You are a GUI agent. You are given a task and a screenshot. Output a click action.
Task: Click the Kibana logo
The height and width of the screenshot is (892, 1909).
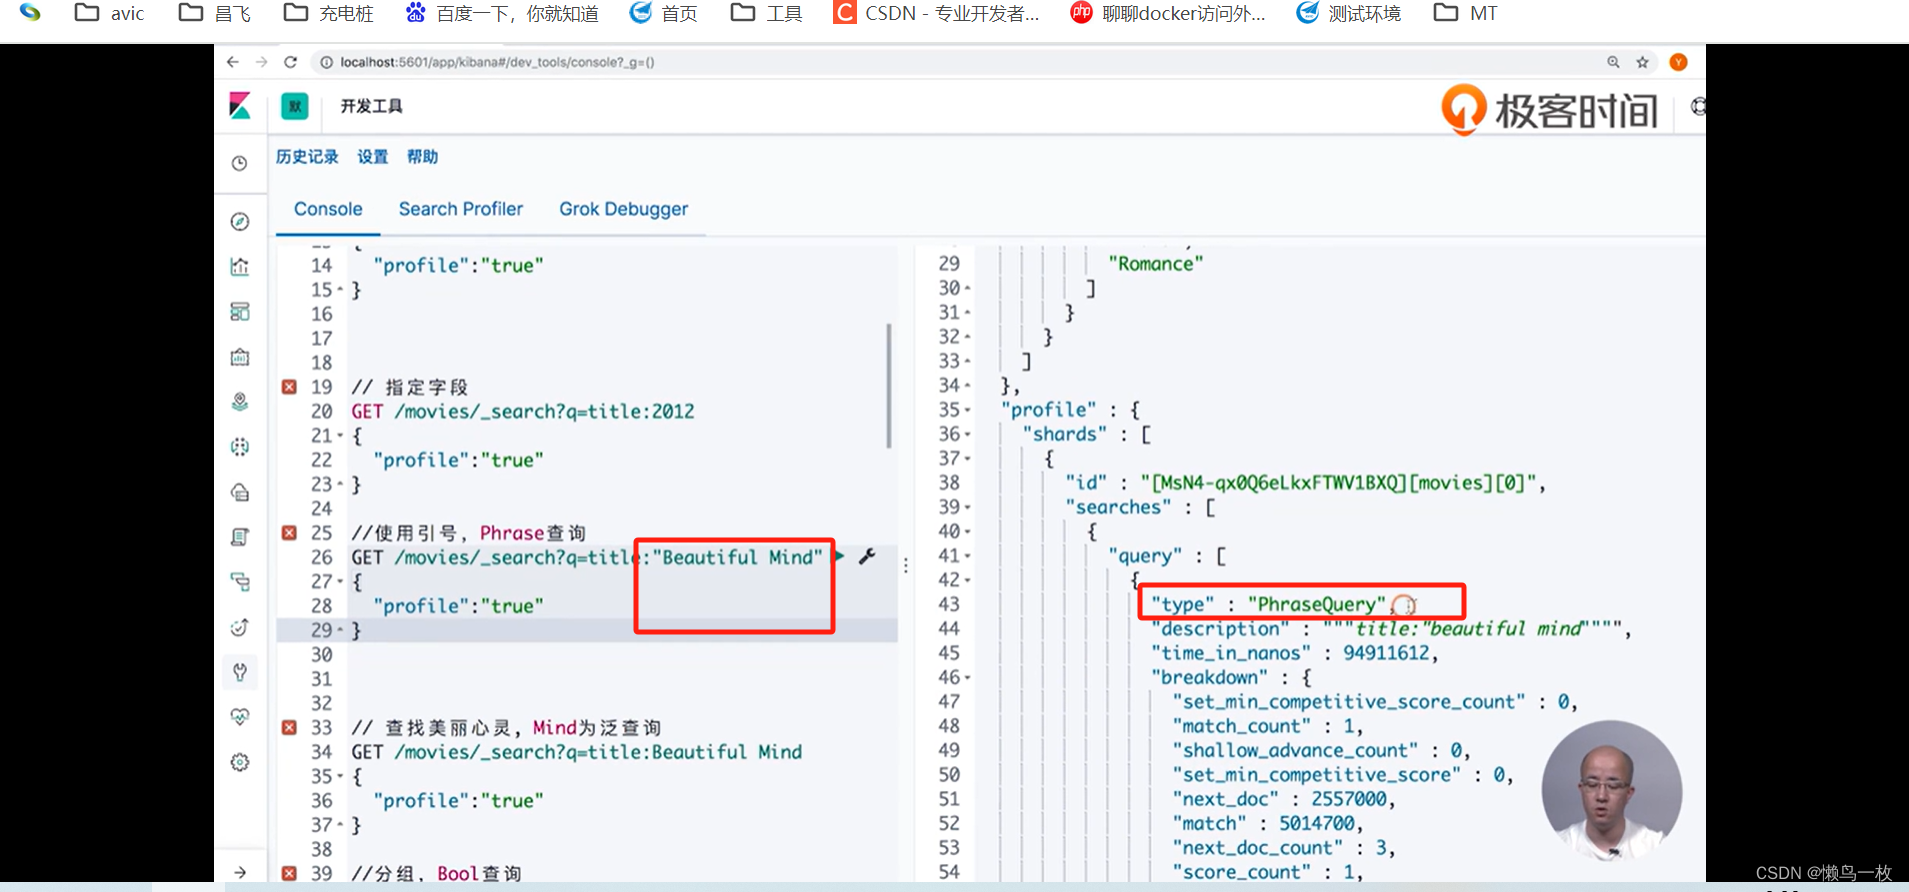(x=240, y=106)
